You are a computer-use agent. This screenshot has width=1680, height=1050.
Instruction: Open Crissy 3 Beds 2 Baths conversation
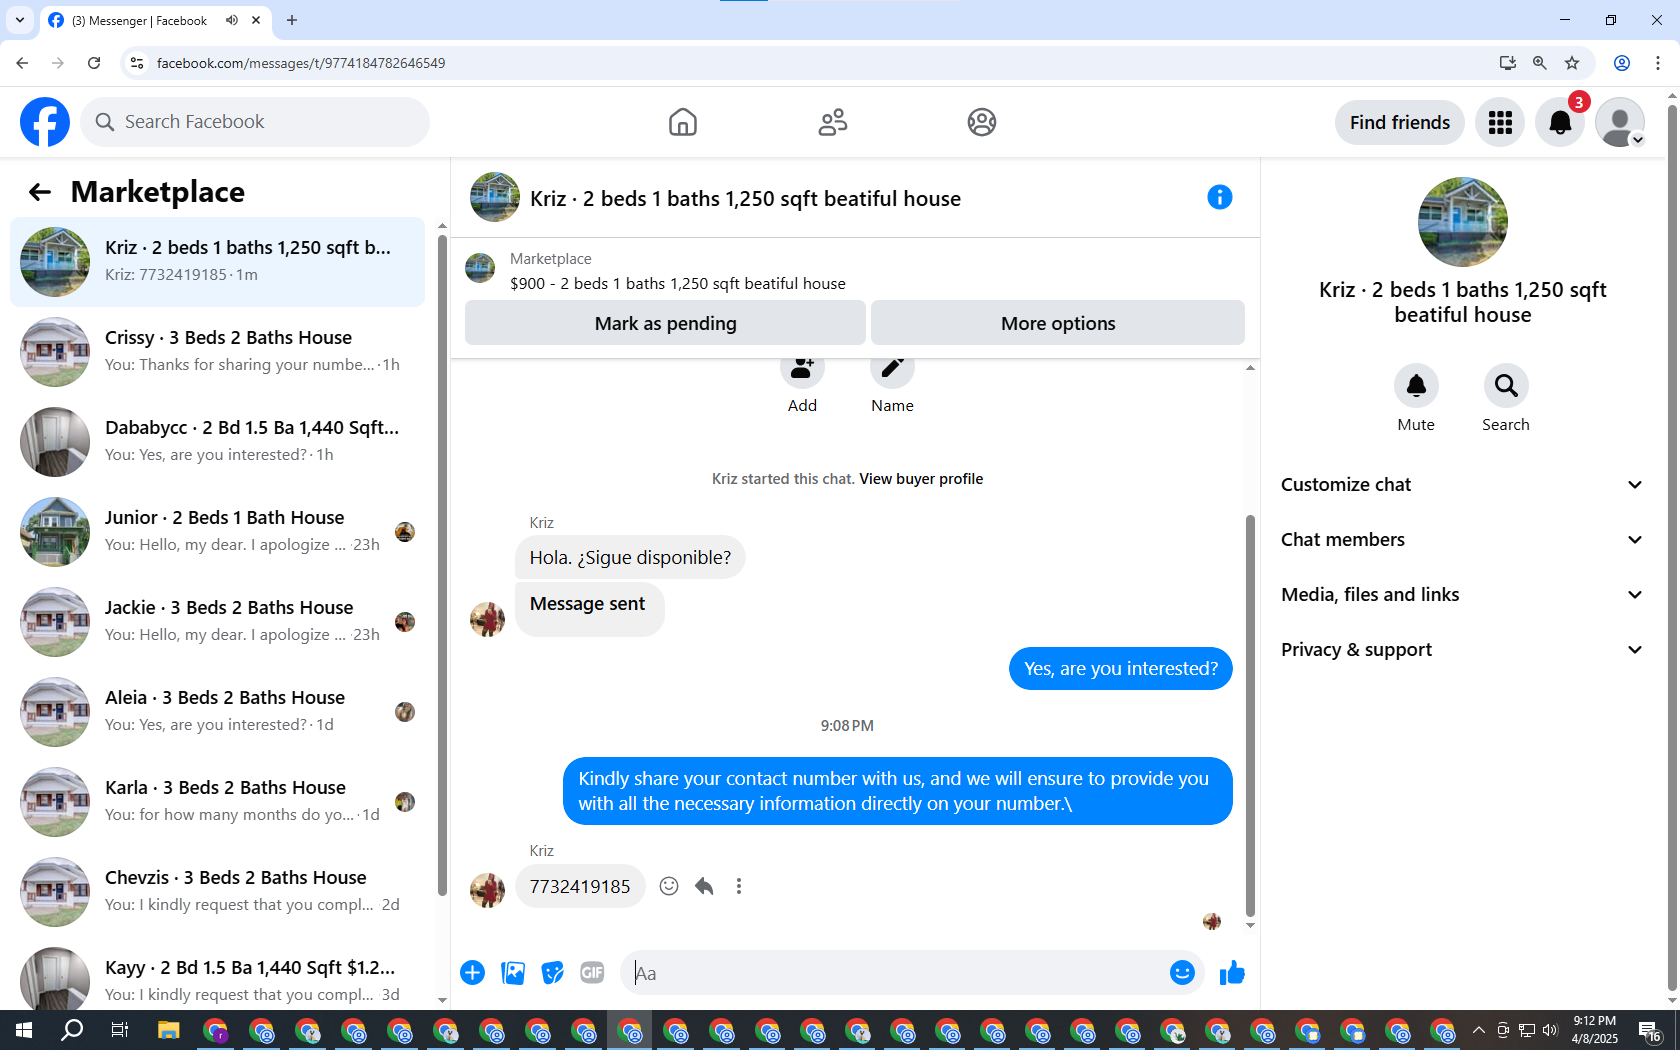(217, 352)
